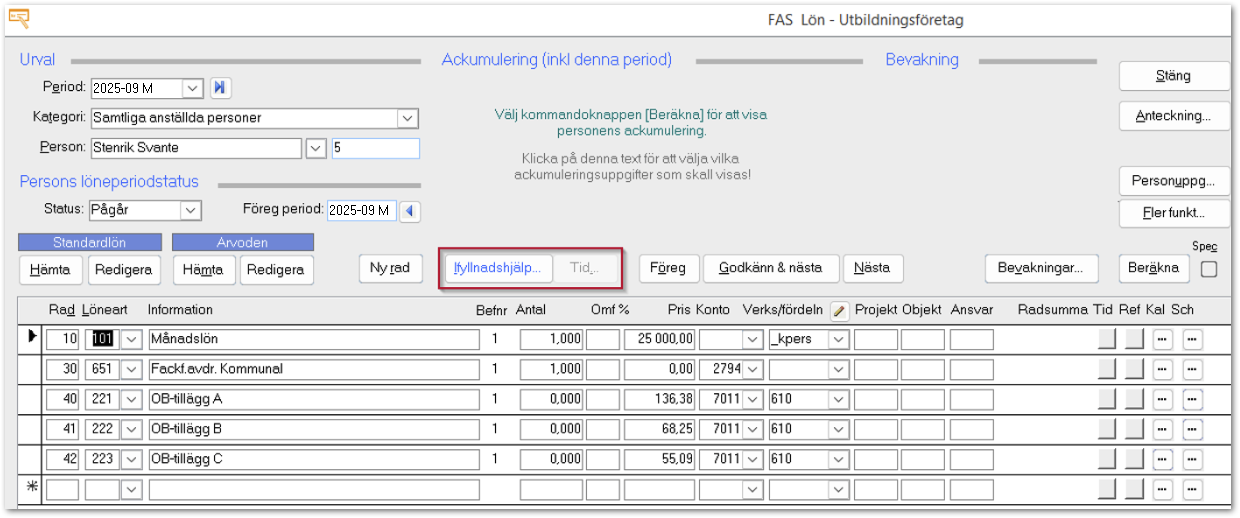Open the Status Pågår dropdown

(191, 211)
